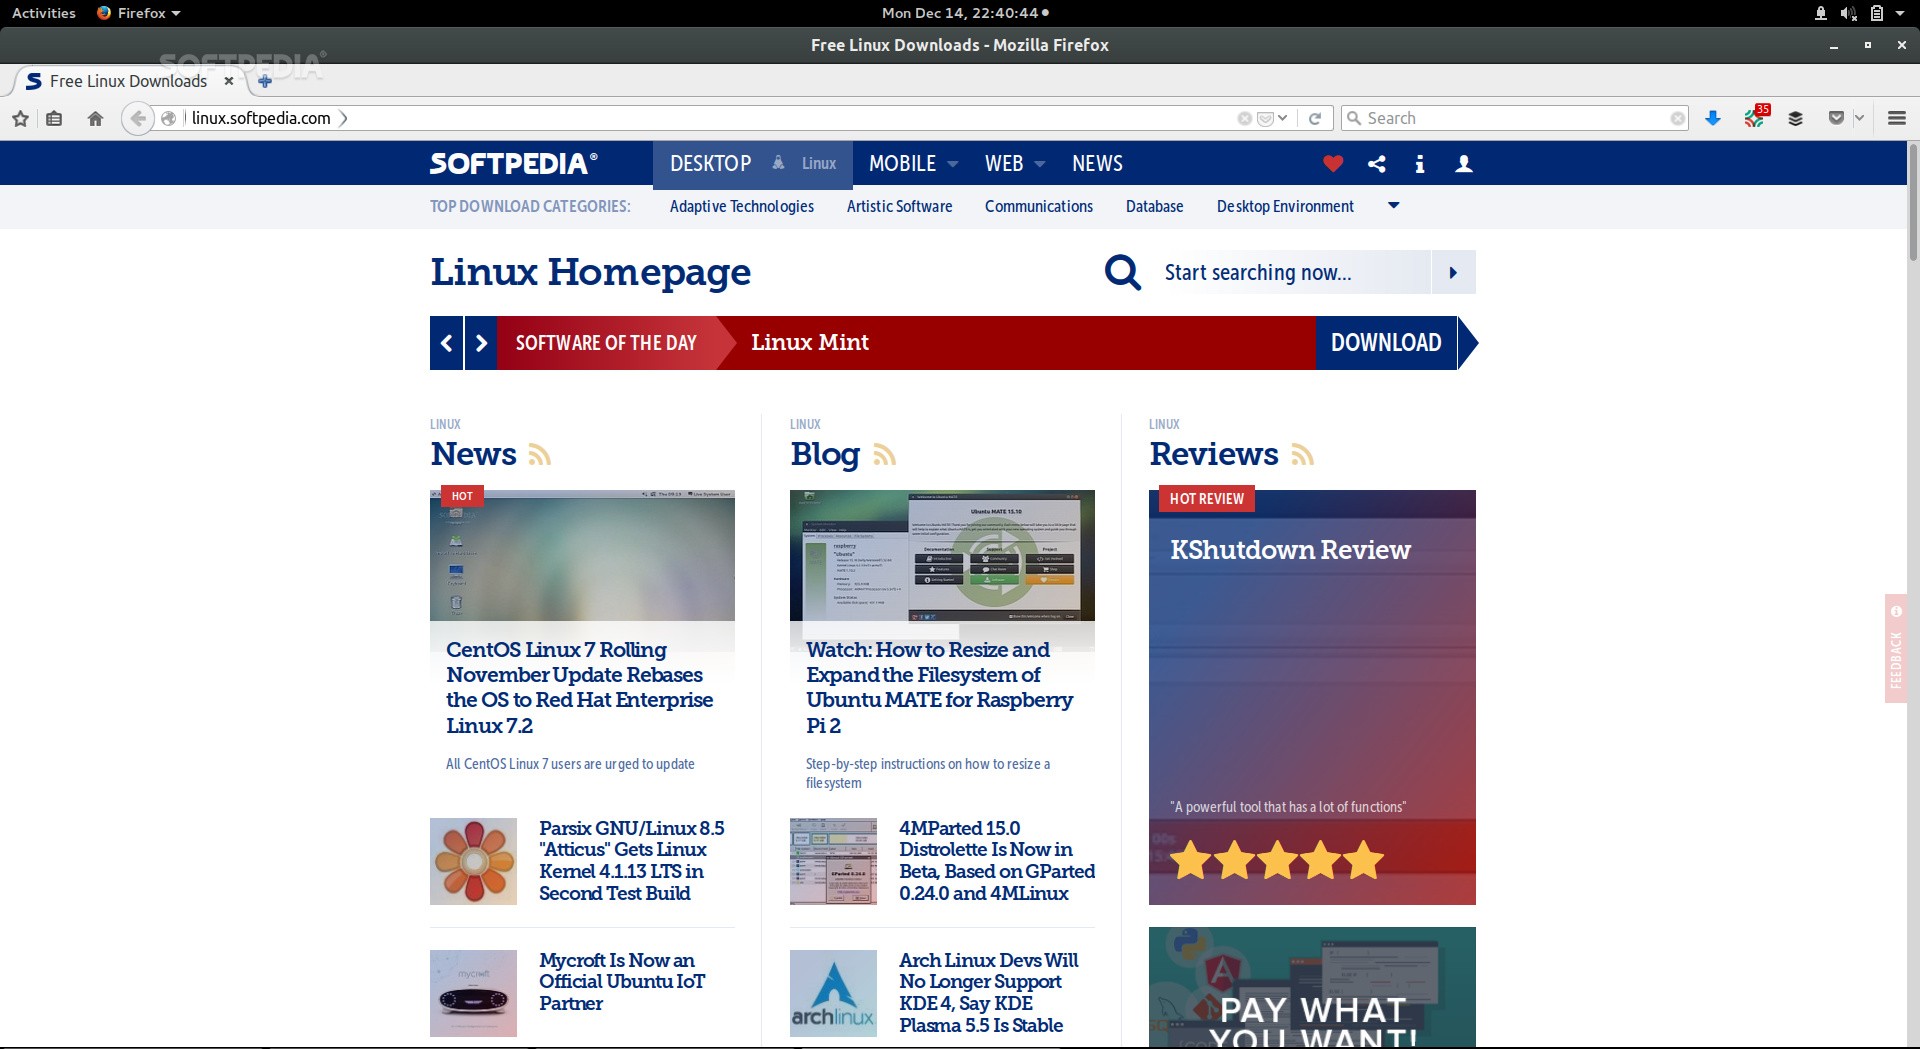Open the News RSS feed icon
This screenshot has height=1049, width=1920.
pyautogui.click(x=540, y=455)
